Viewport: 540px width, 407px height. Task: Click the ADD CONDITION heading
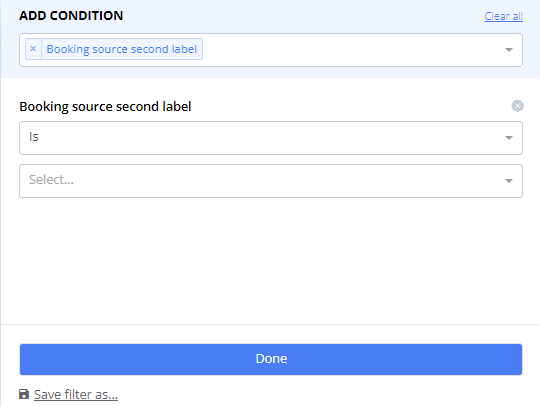[x=71, y=15]
